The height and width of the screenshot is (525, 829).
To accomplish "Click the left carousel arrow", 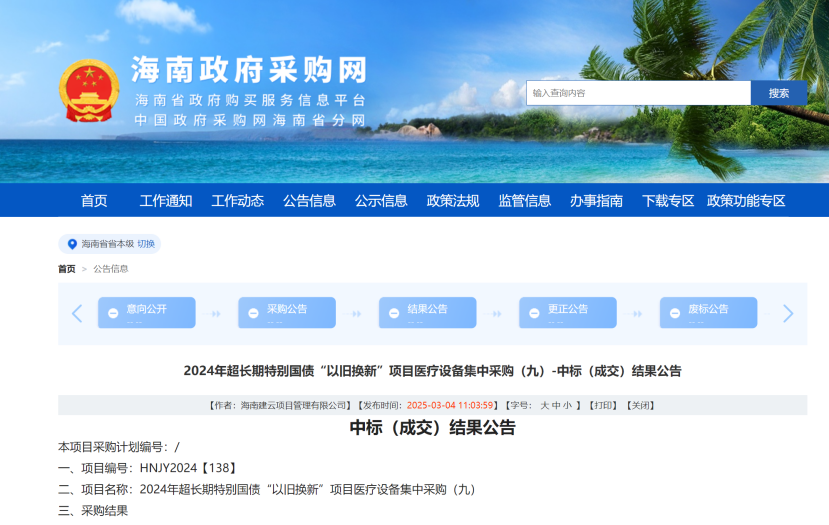I will click(x=77, y=313).
